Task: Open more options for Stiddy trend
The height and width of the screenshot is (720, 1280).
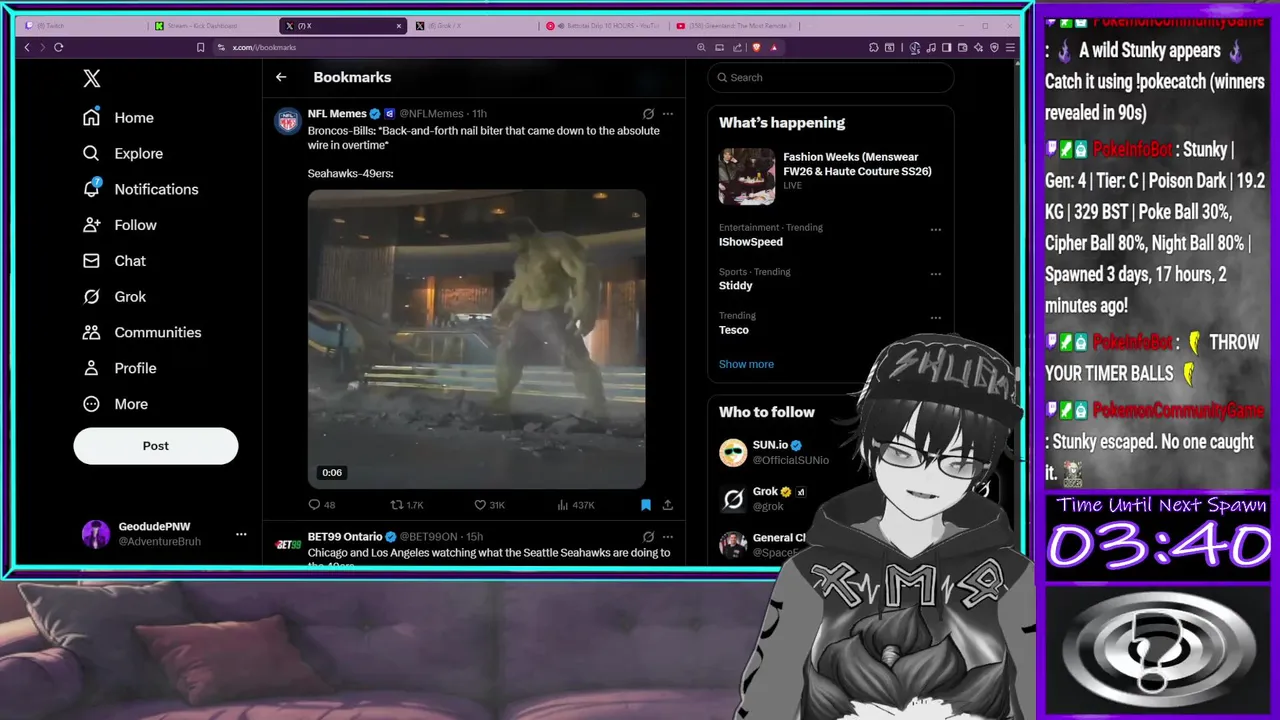Action: (x=936, y=274)
